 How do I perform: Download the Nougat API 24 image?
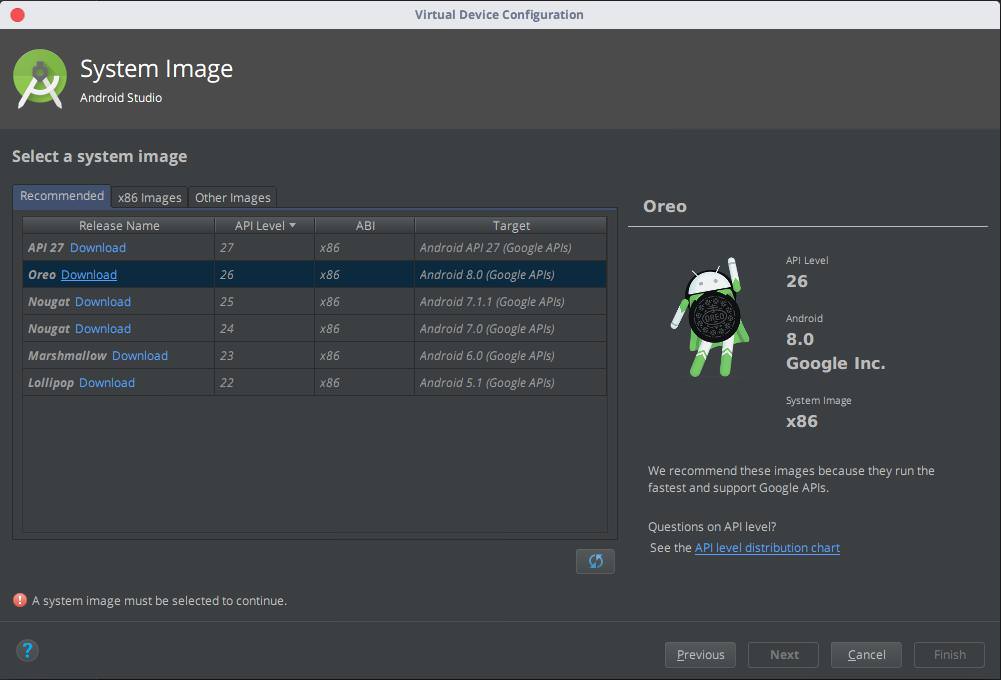click(103, 329)
